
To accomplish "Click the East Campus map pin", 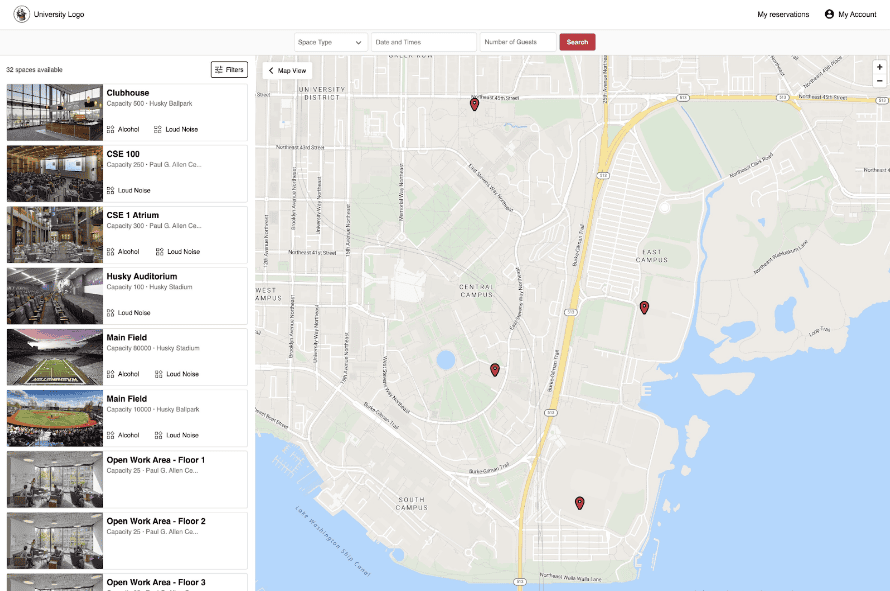I will pos(645,308).
